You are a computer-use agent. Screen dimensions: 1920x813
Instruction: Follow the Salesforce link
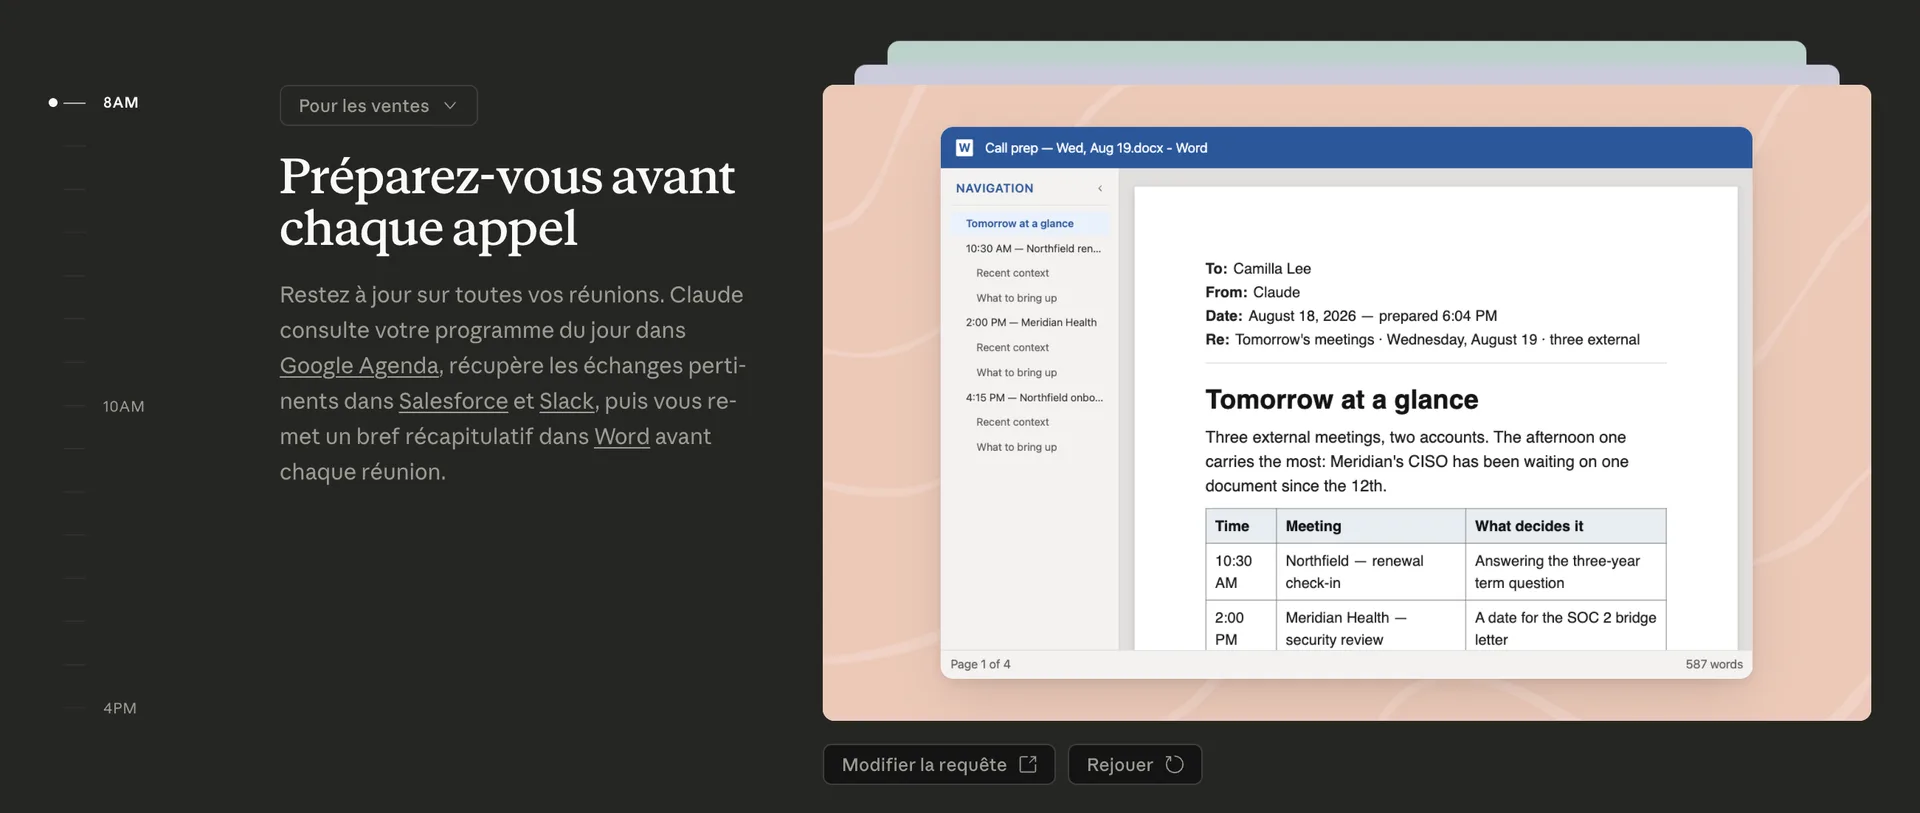[x=453, y=401]
